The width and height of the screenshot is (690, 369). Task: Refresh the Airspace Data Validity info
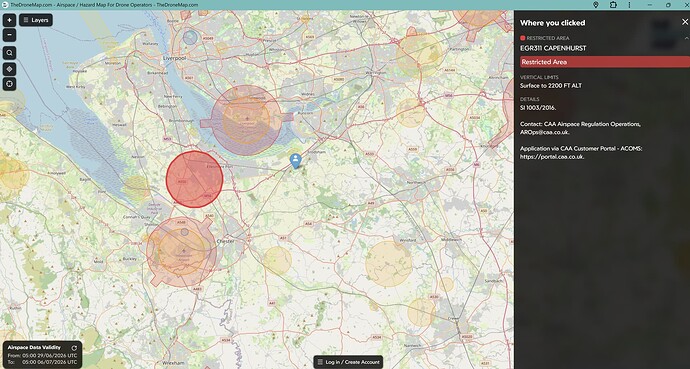coord(74,348)
